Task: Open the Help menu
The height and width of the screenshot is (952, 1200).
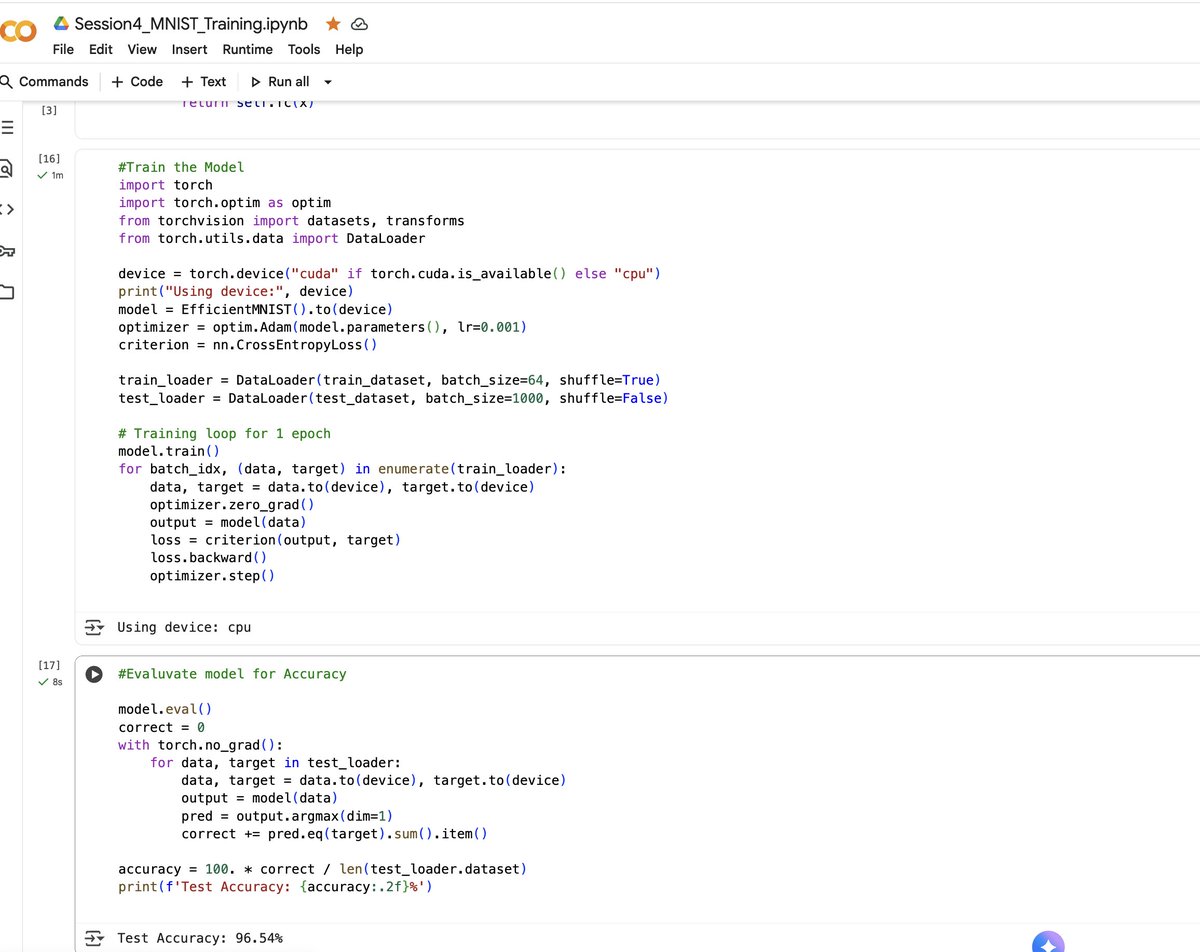Action: [349, 49]
